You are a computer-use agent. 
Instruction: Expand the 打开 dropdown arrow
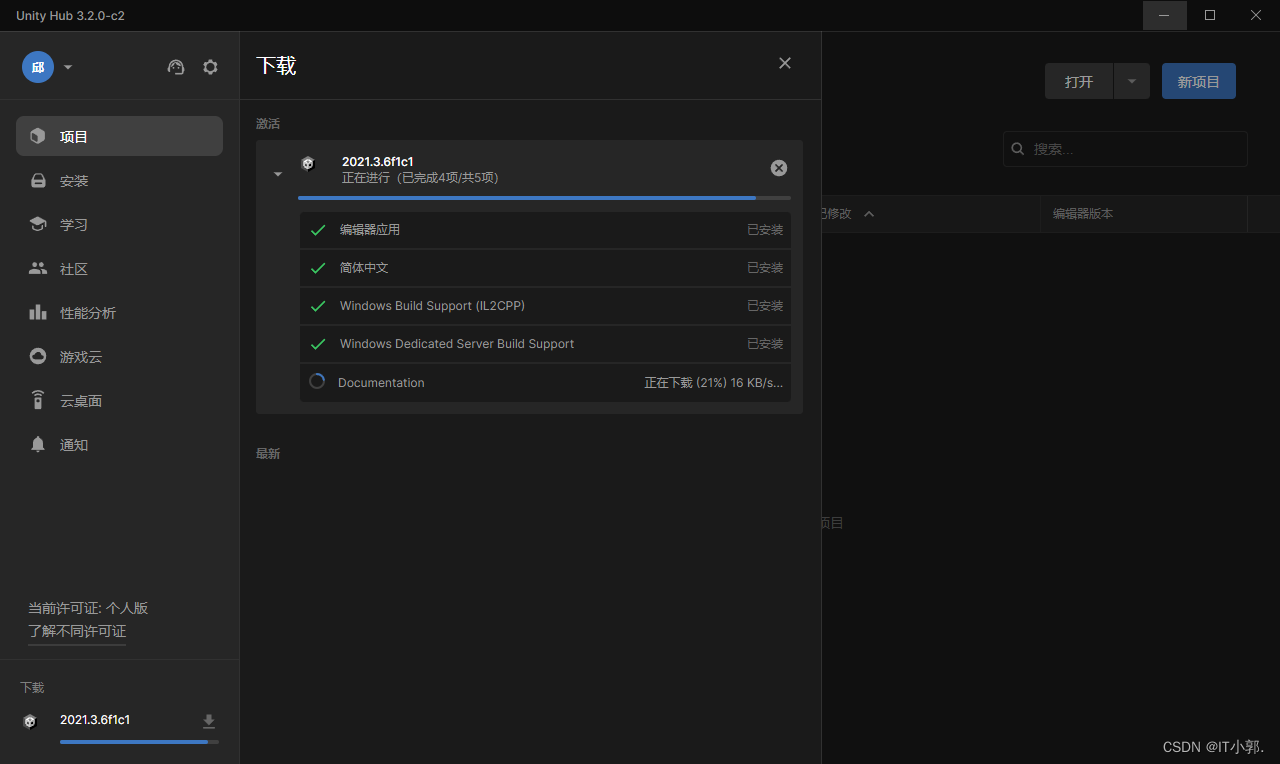click(x=1132, y=81)
